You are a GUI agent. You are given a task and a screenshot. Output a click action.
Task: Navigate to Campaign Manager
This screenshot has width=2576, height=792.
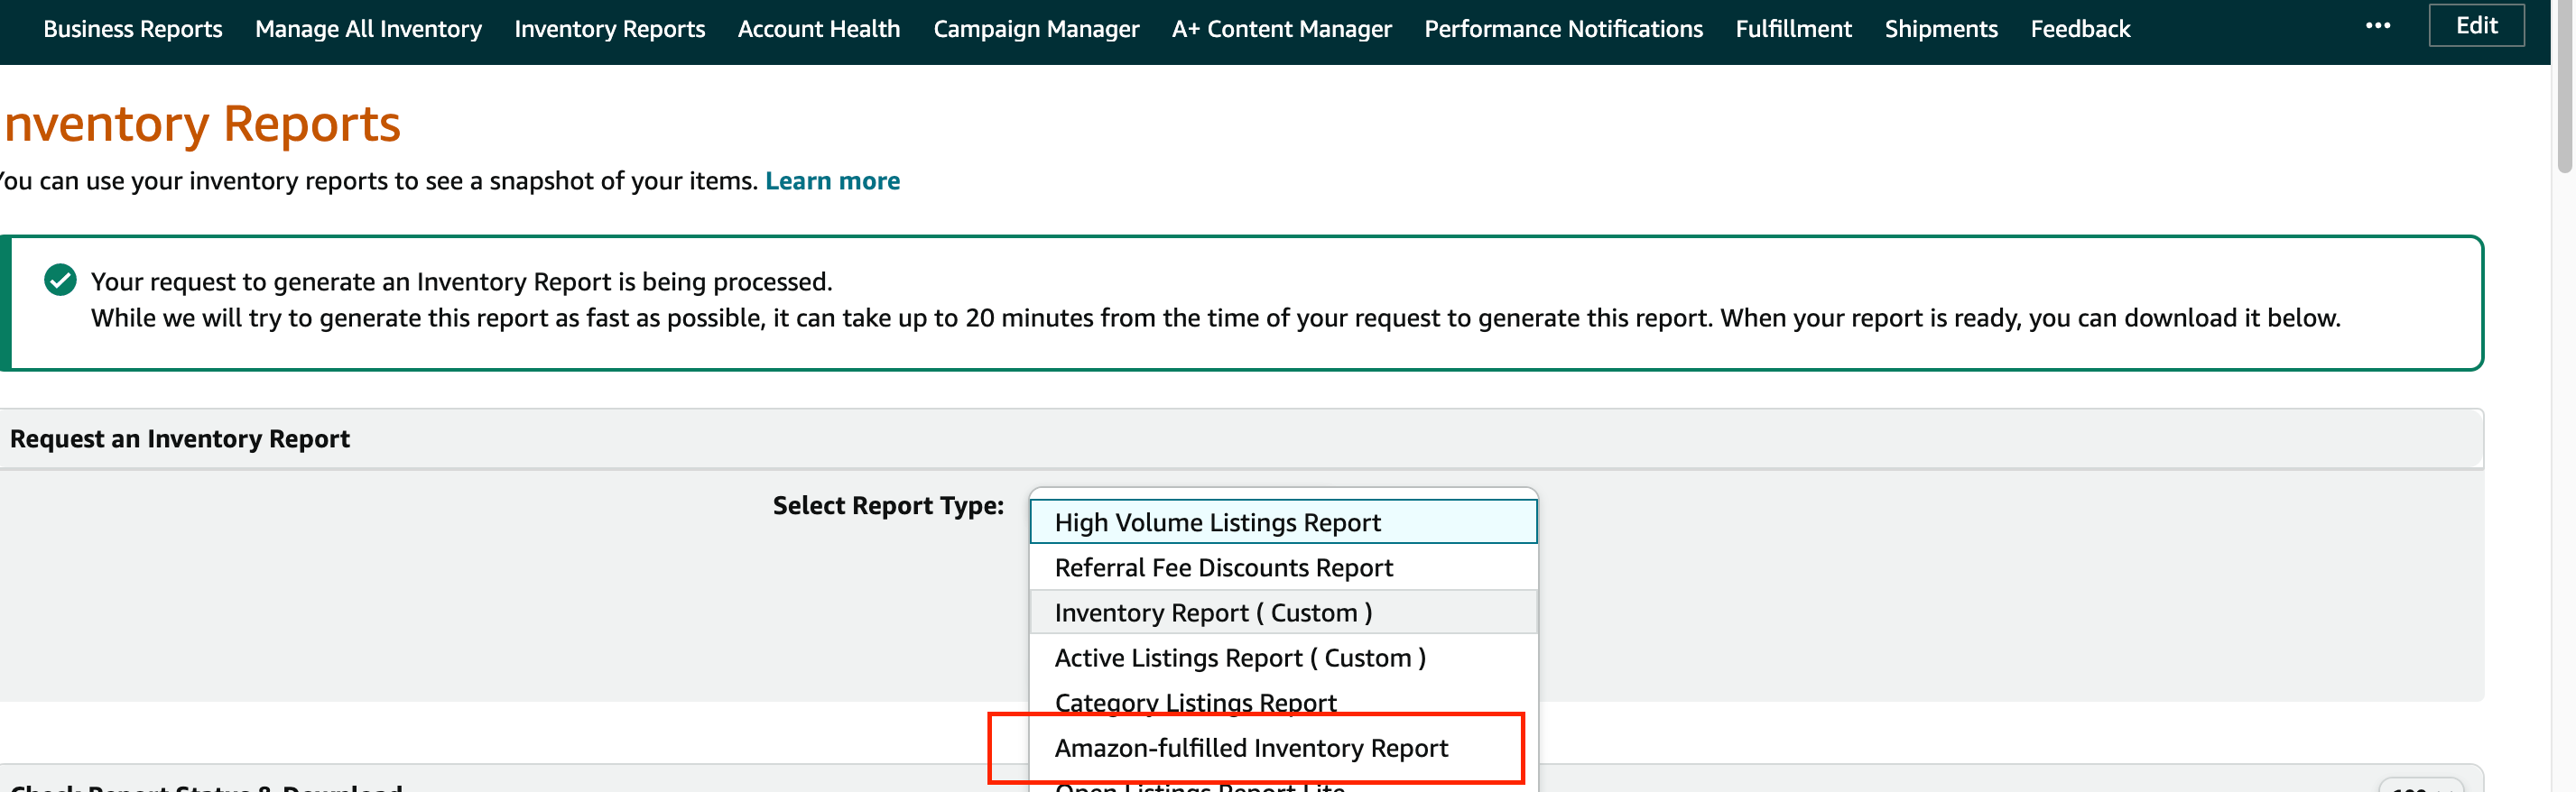1035,29
